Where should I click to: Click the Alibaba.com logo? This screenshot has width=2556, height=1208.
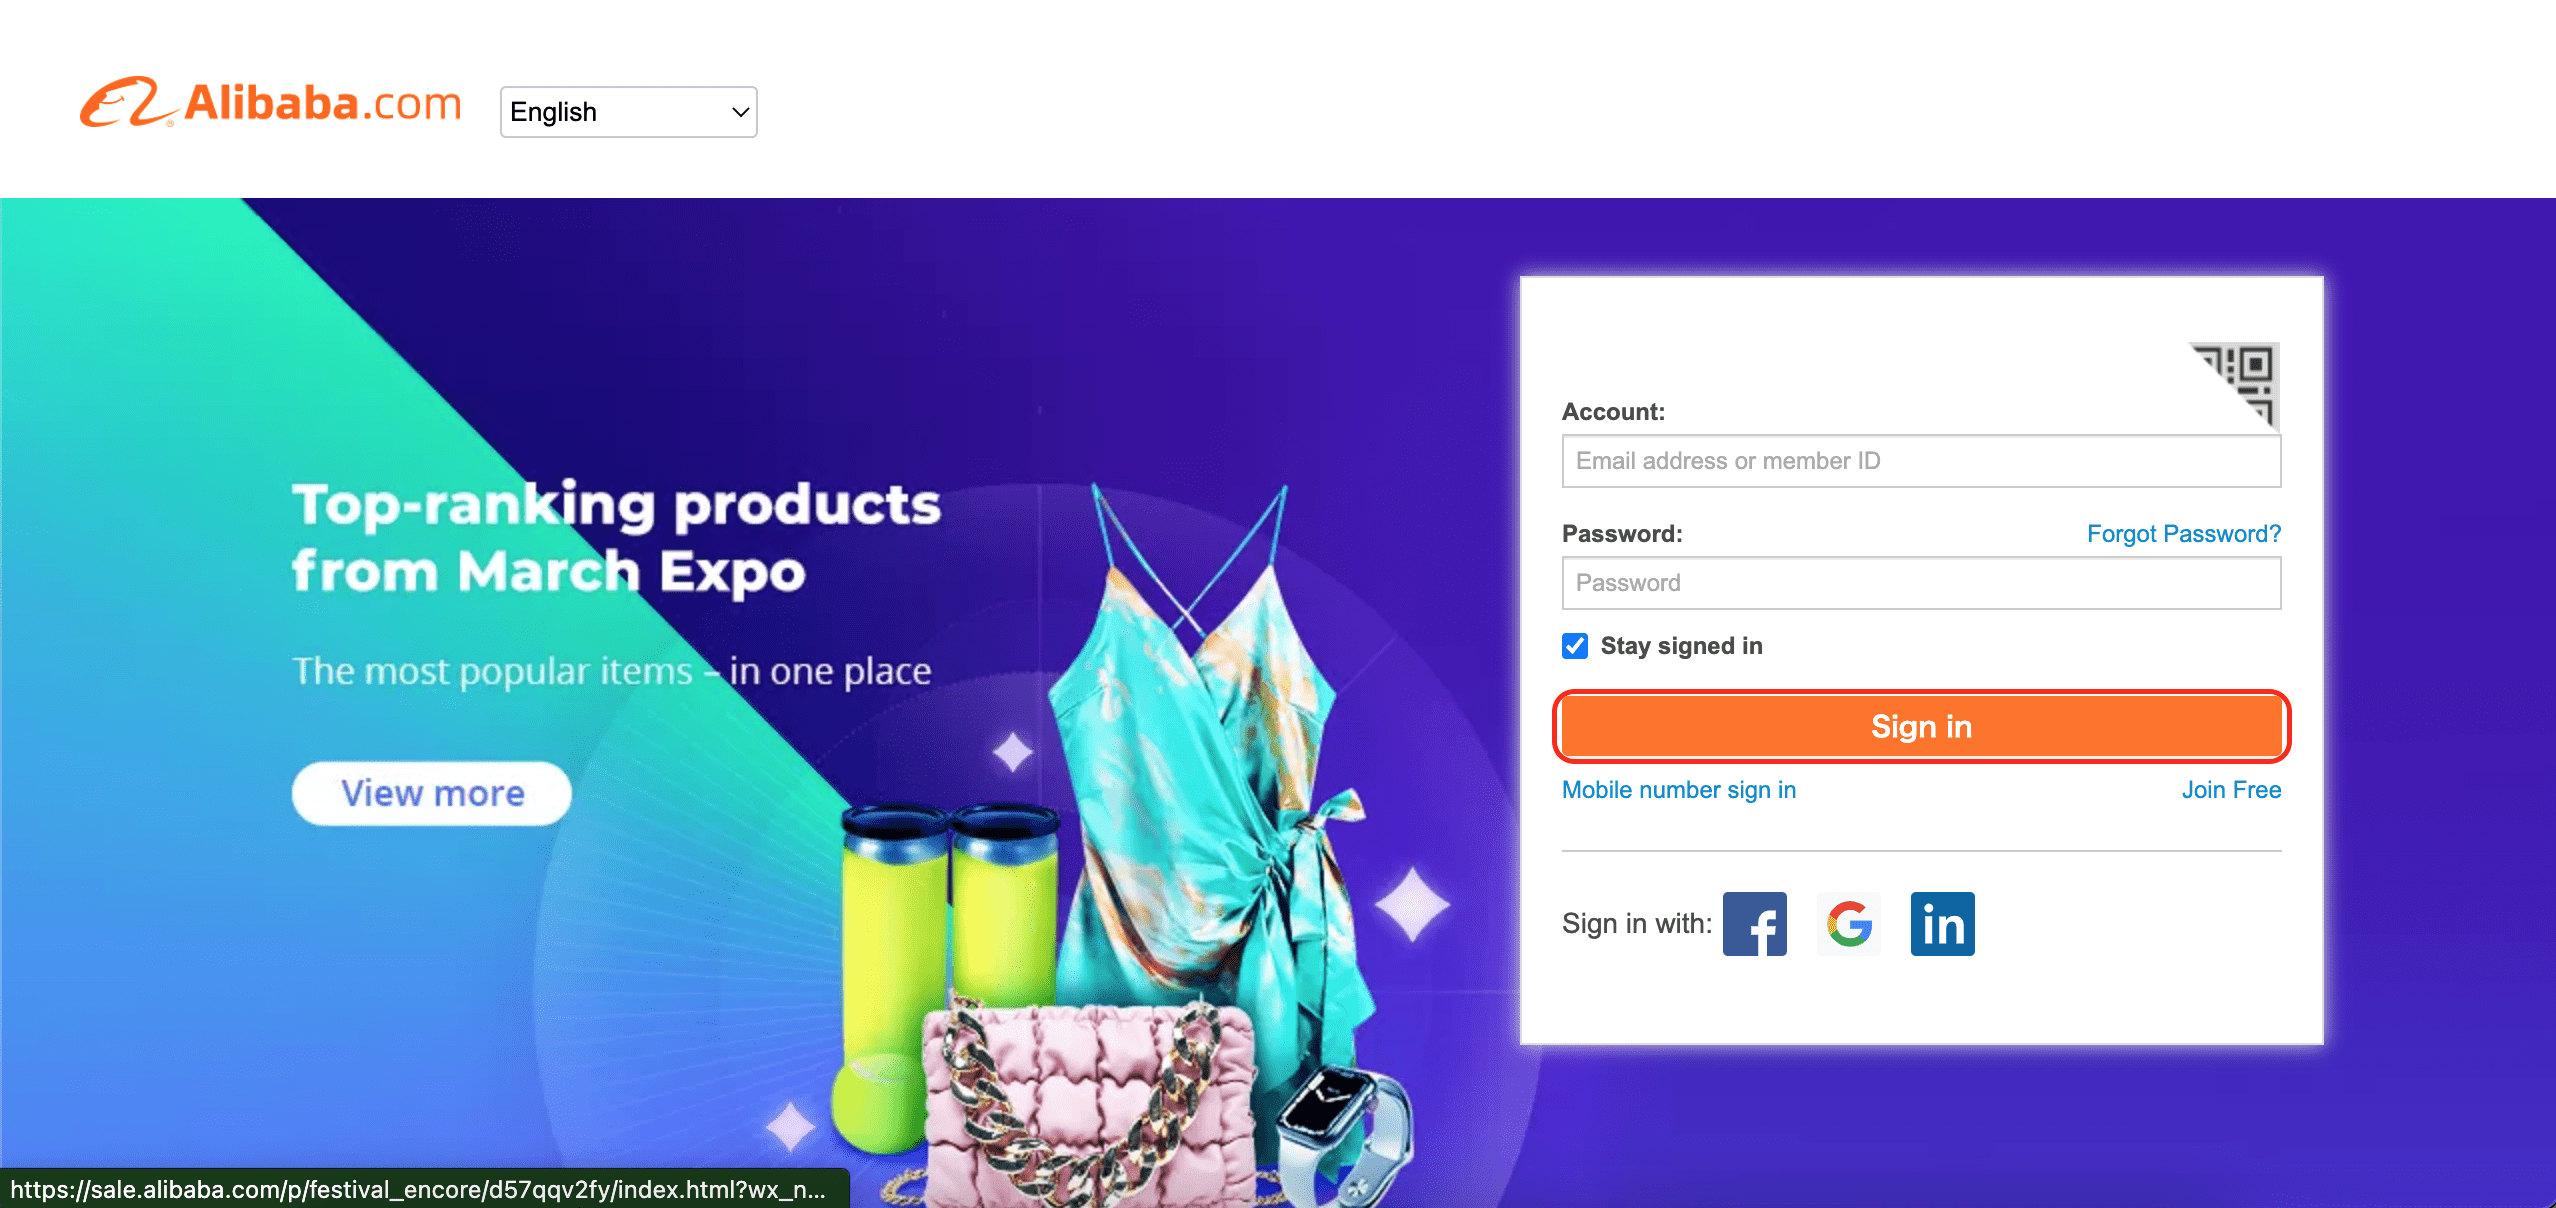point(271,103)
